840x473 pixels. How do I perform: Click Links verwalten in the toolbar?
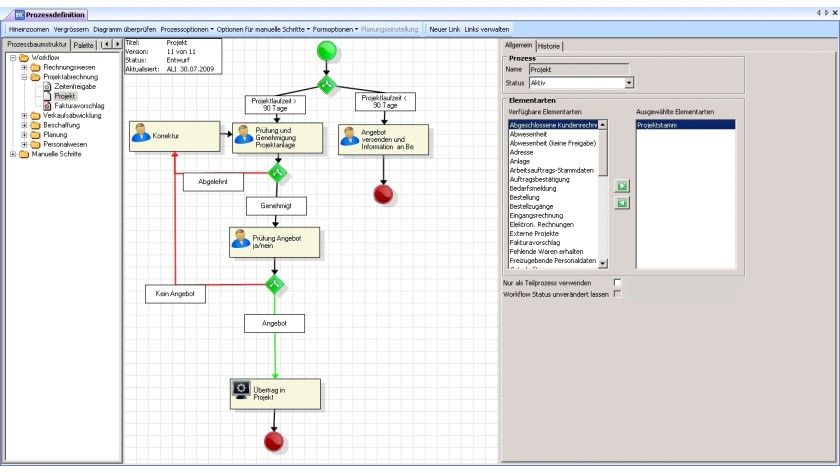[x=487, y=29]
